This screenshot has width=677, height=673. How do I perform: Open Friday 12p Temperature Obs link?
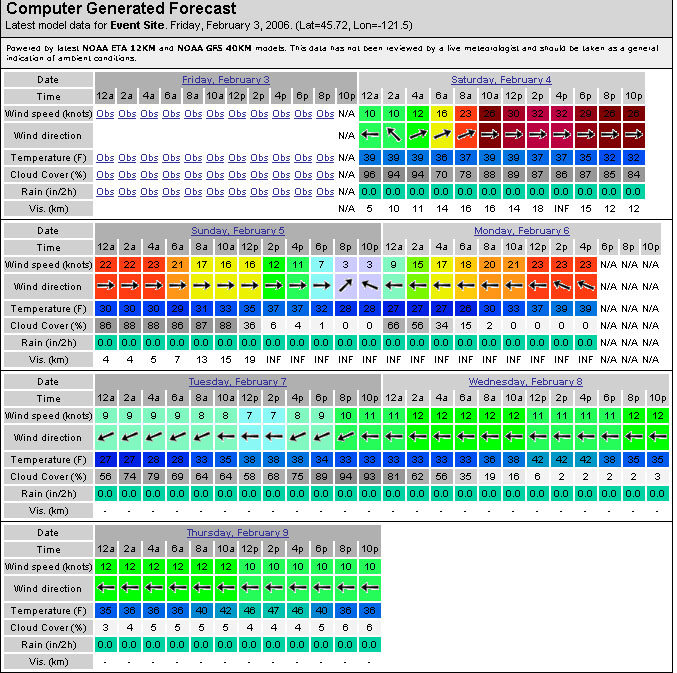(x=237, y=158)
